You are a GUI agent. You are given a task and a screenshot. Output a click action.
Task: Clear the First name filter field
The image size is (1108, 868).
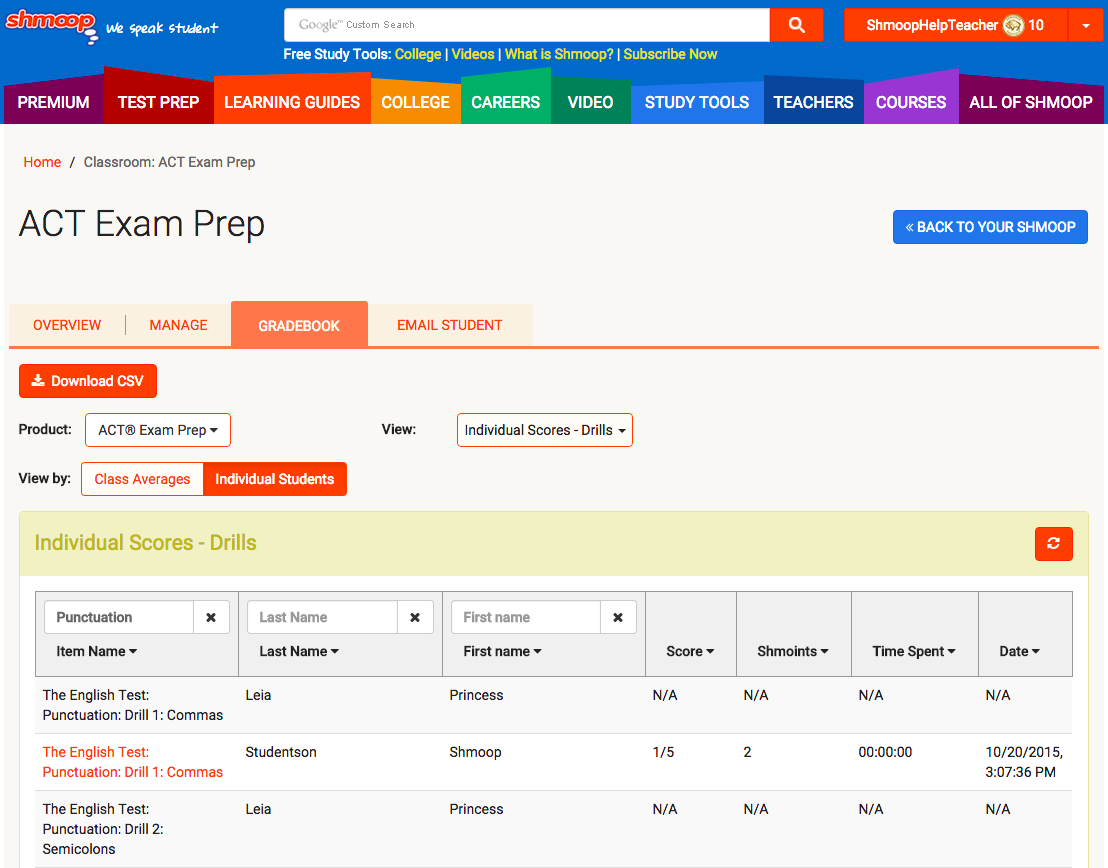point(618,617)
